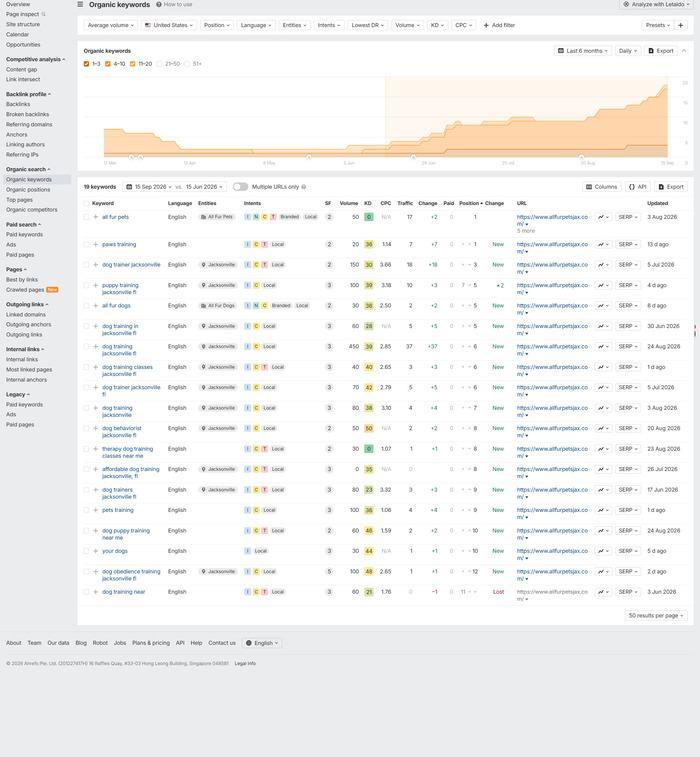Open the 15 Sep 2026 date picker
This screenshot has height=757, width=700.
149,187
